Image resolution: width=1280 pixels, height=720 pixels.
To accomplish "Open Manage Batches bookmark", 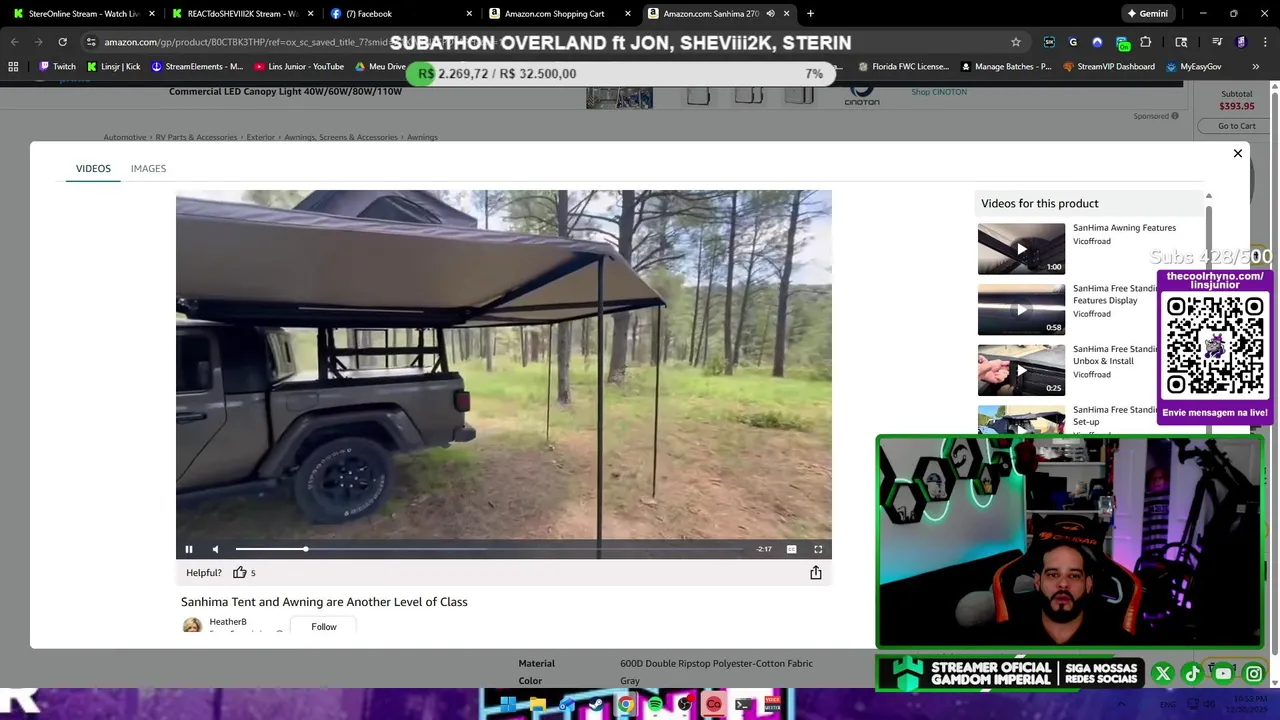I will click(1006, 67).
